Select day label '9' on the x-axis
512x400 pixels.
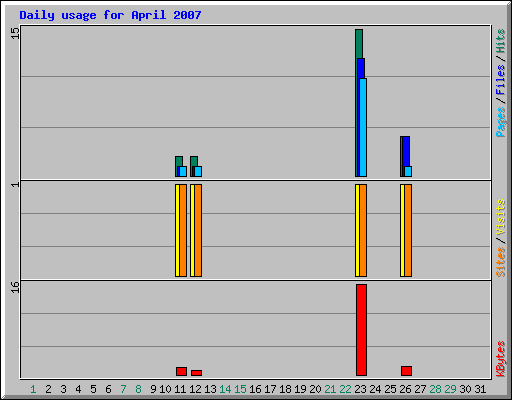(153, 389)
